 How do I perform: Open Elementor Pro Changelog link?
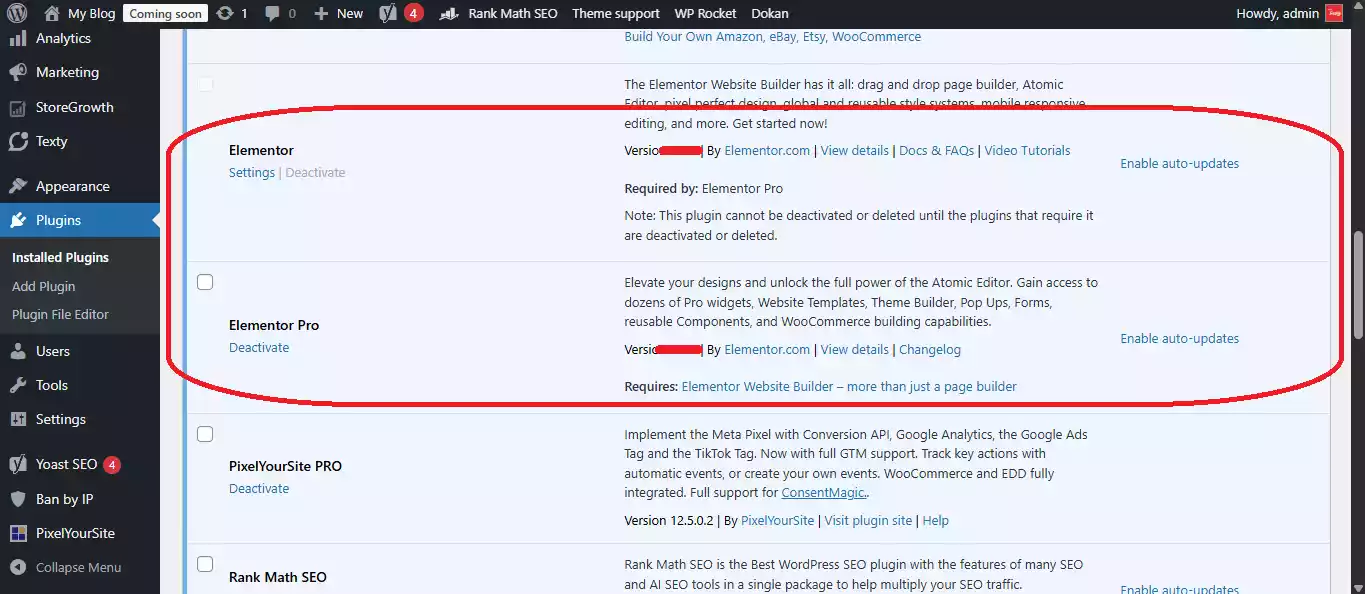tap(930, 349)
